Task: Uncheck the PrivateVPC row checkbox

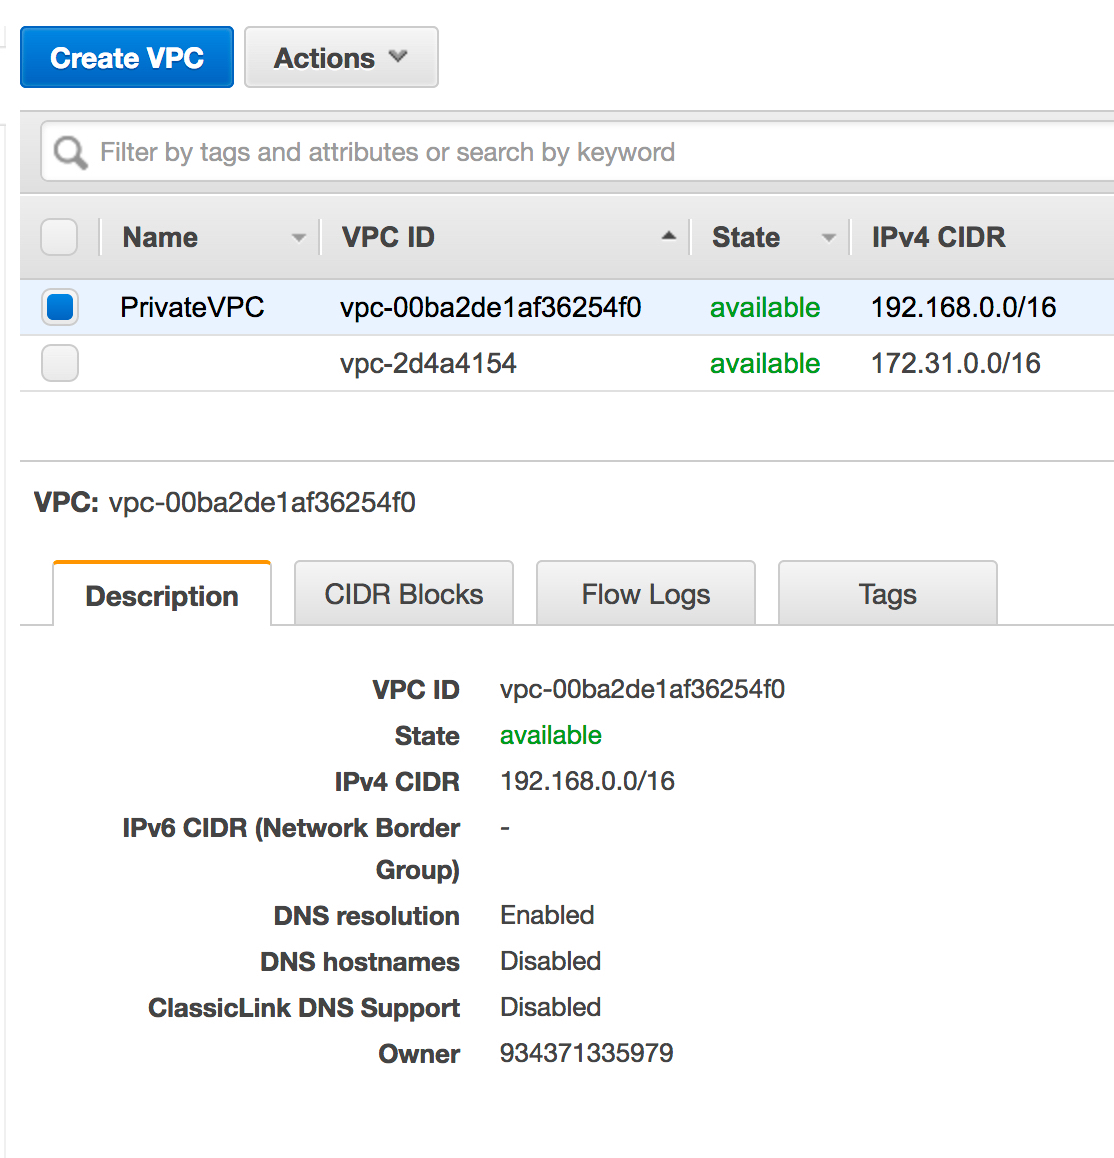Action: pos(59,307)
